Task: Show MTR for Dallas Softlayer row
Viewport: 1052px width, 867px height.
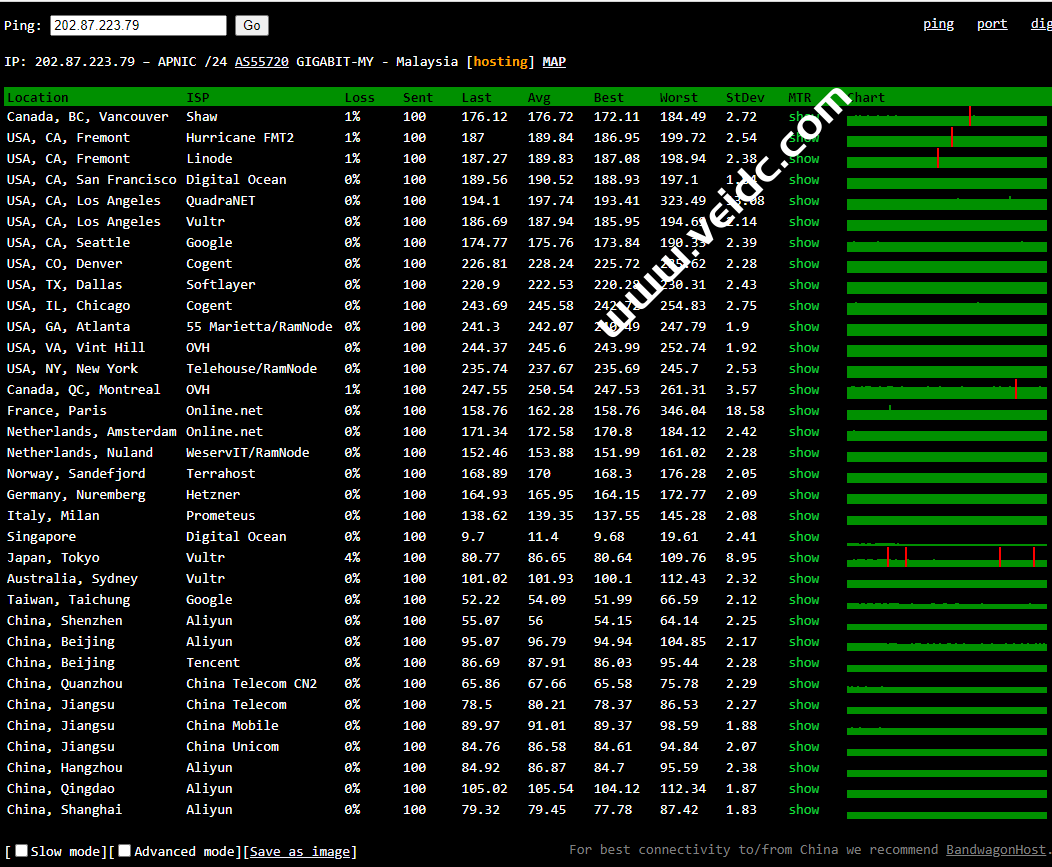Action: point(804,285)
